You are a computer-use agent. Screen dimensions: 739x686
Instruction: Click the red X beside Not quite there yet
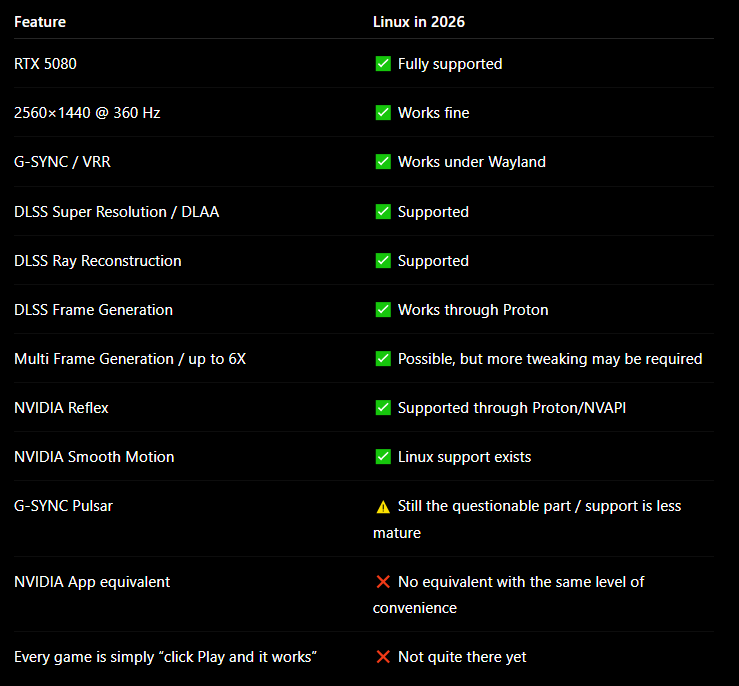[x=383, y=657]
